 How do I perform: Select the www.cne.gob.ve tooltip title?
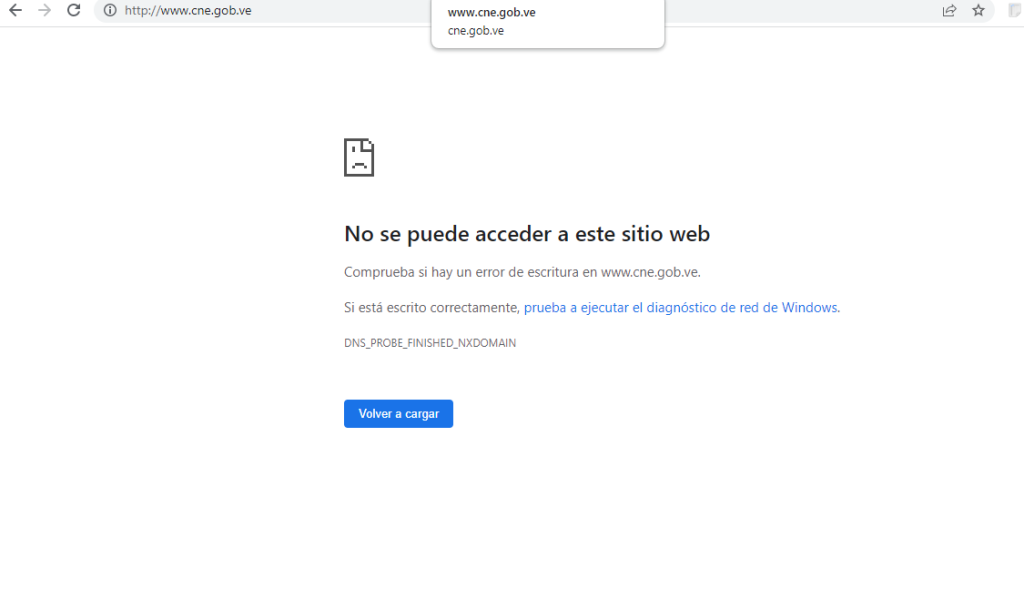point(492,12)
